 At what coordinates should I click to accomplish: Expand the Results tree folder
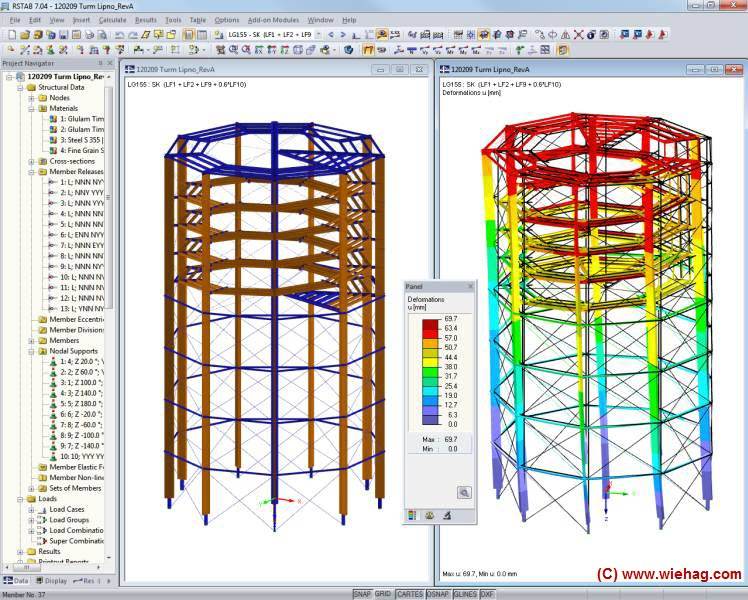pos(21,551)
